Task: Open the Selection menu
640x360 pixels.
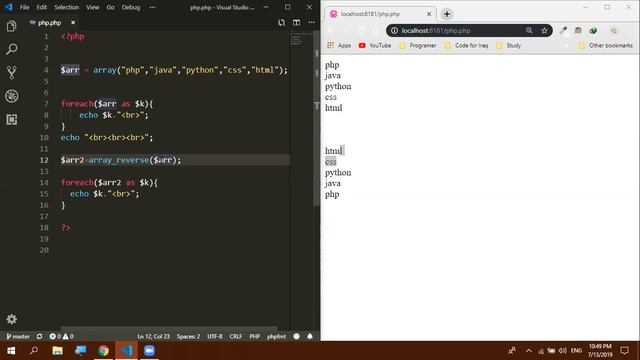Action: [67, 7]
